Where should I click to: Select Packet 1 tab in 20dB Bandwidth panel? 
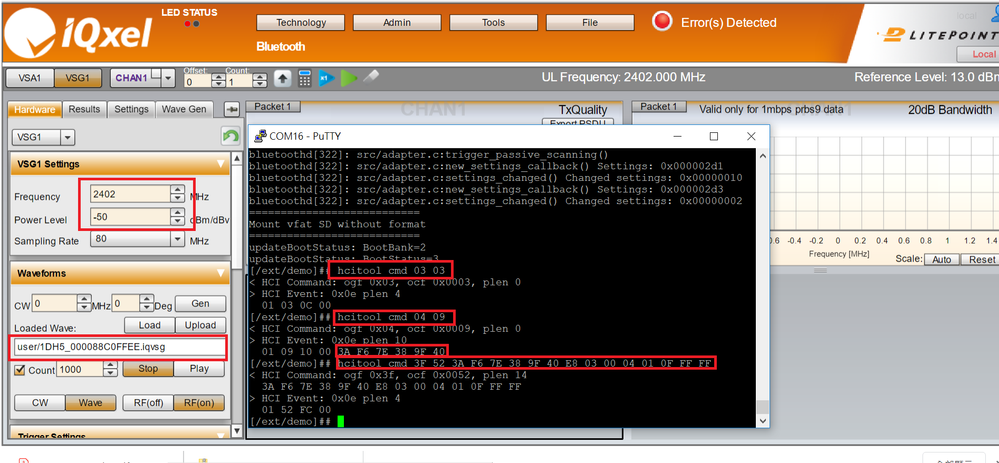pyautogui.click(x=659, y=106)
